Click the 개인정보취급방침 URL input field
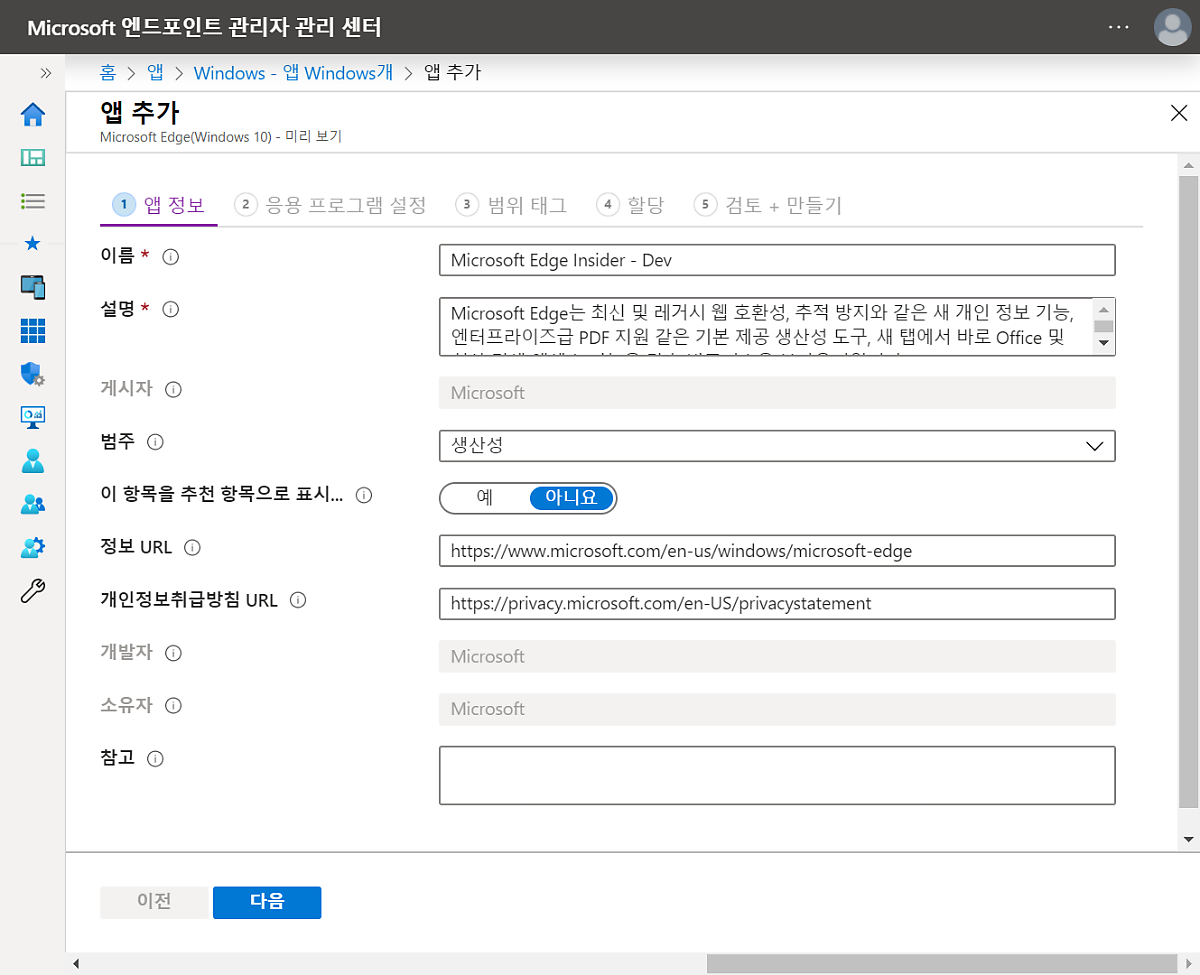The height and width of the screenshot is (975, 1200). pyautogui.click(x=777, y=603)
